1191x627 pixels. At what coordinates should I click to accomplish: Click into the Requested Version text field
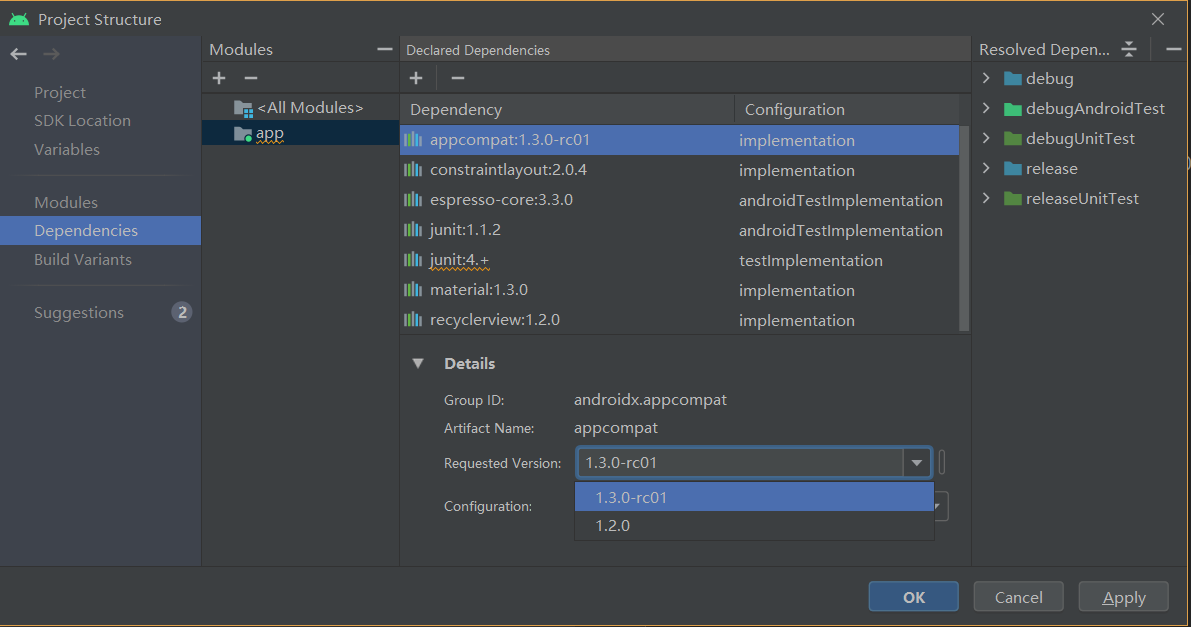[740, 463]
